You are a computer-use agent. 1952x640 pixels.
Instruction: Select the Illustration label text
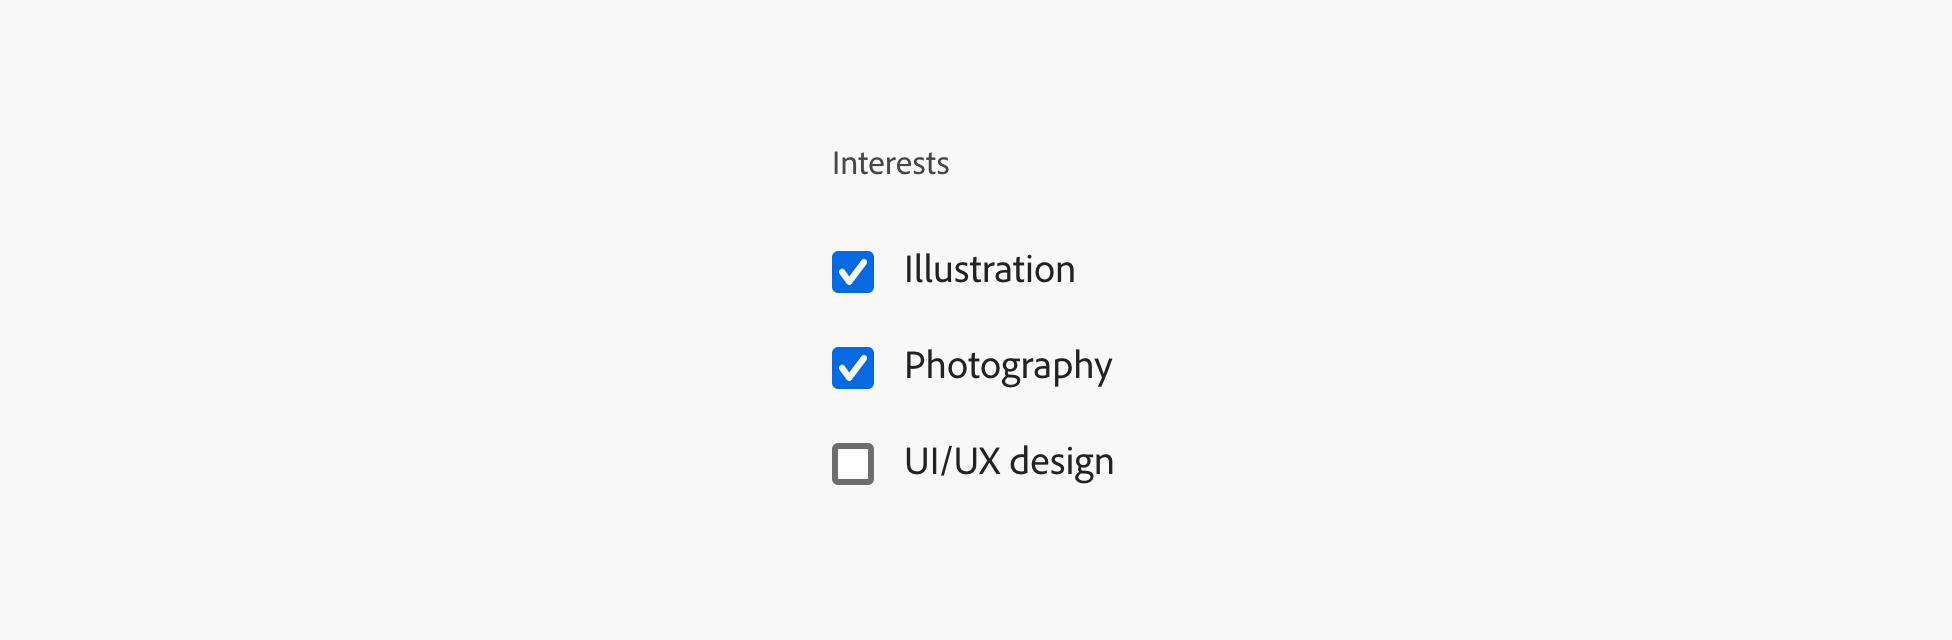pyautogui.click(x=989, y=269)
